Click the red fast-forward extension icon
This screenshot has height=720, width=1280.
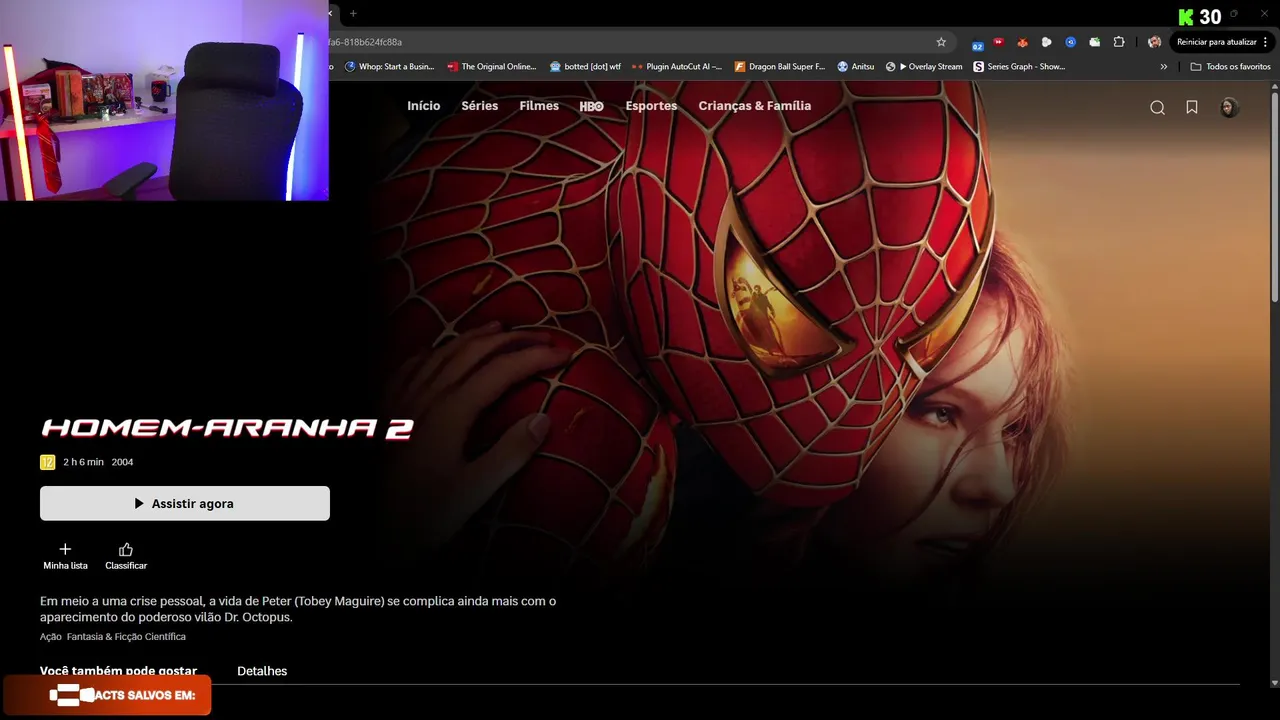pyautogui.click(x=998, y=42)
